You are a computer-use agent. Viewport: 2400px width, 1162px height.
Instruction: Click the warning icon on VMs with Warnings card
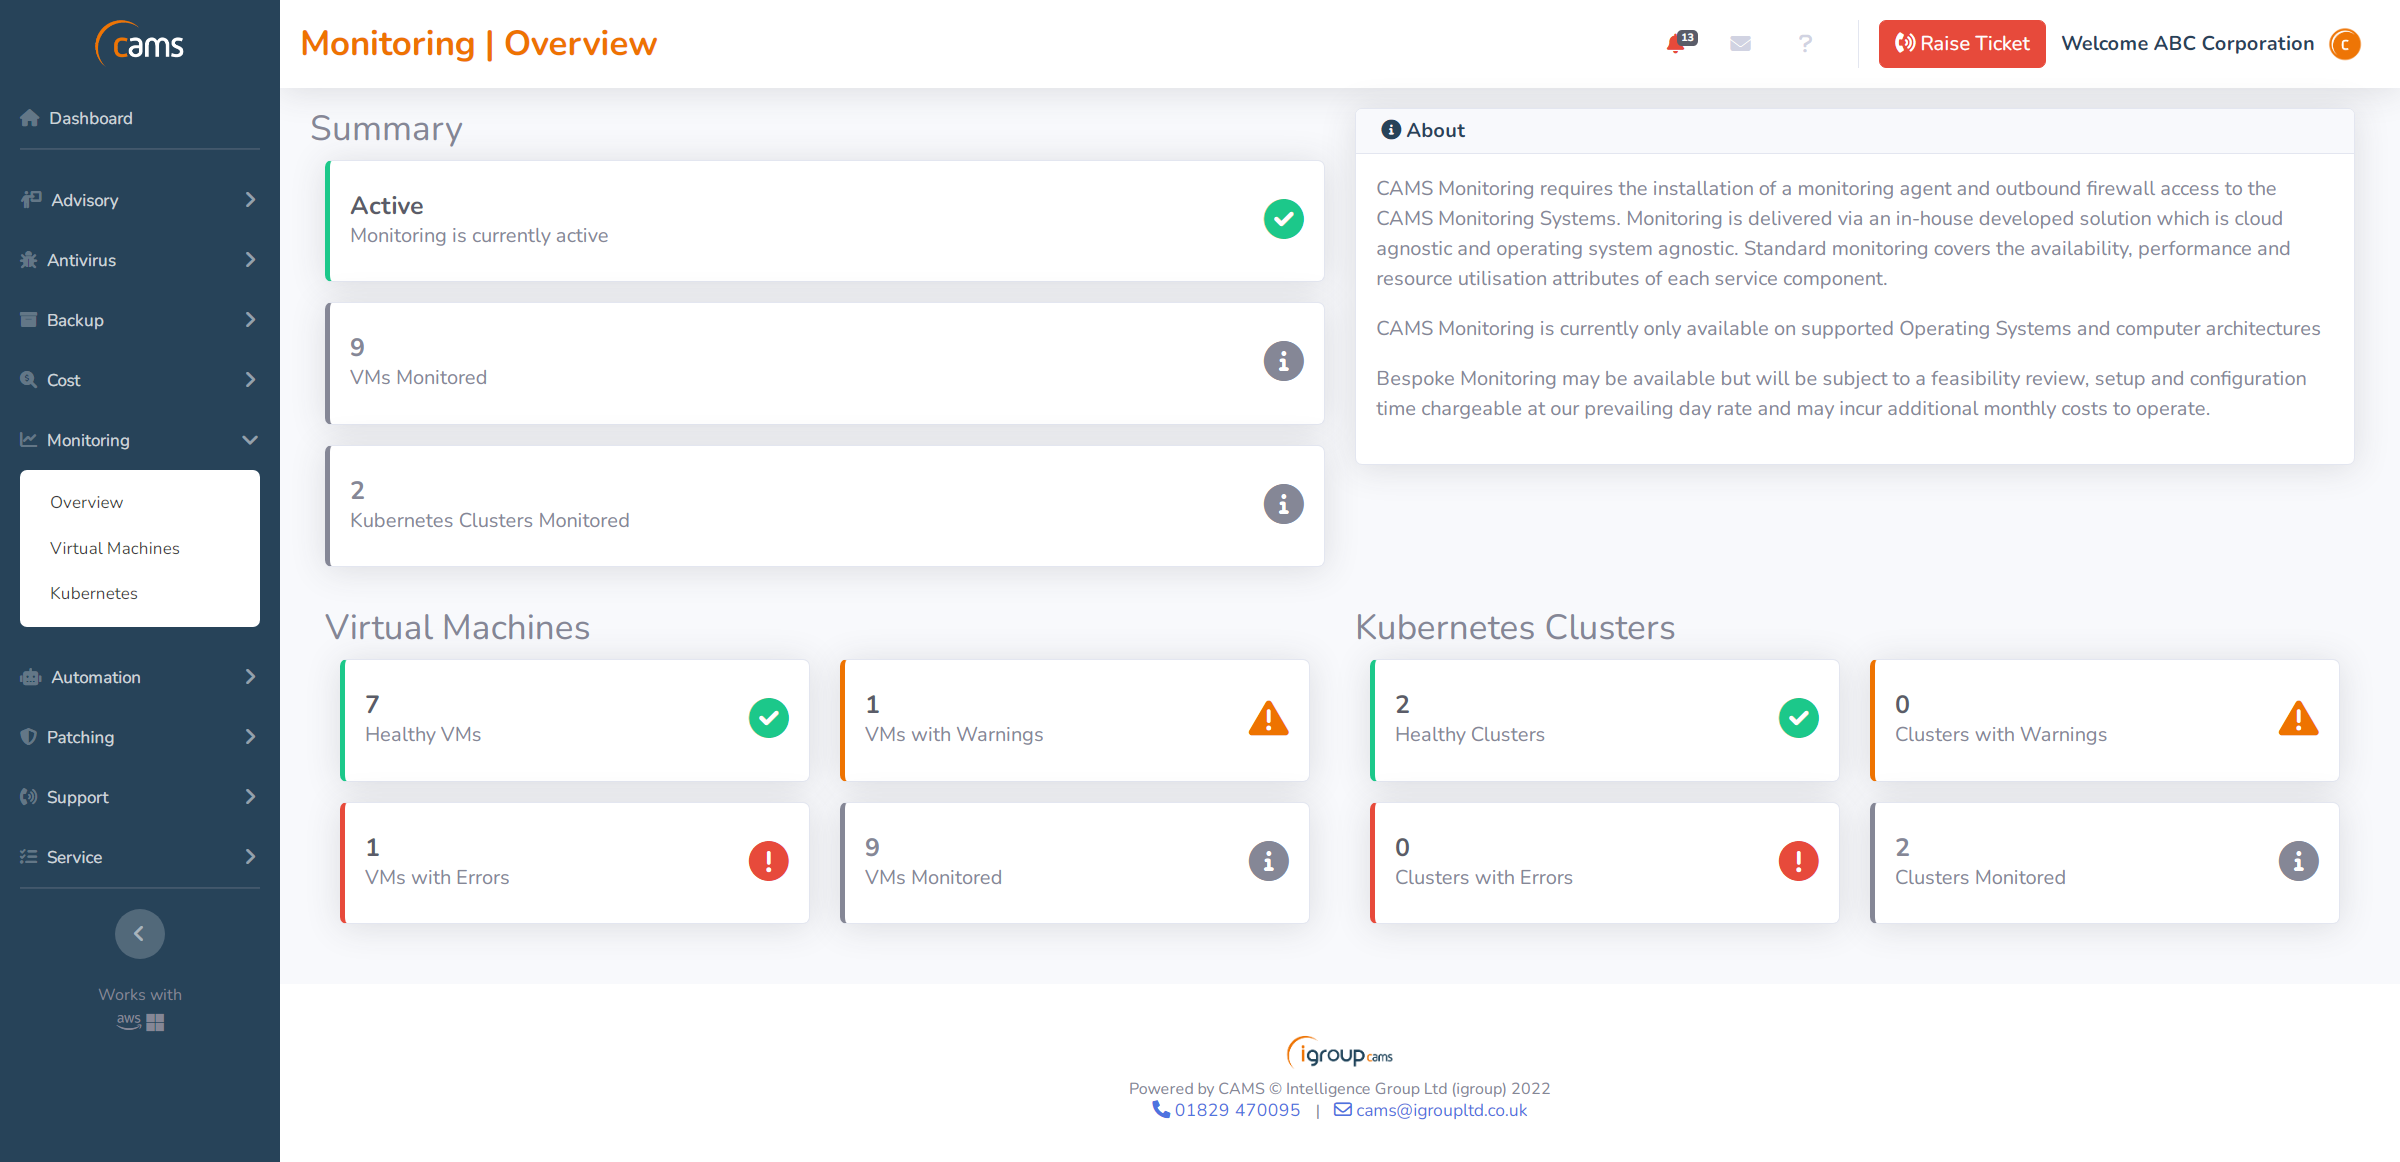[x=1268, y=718]
